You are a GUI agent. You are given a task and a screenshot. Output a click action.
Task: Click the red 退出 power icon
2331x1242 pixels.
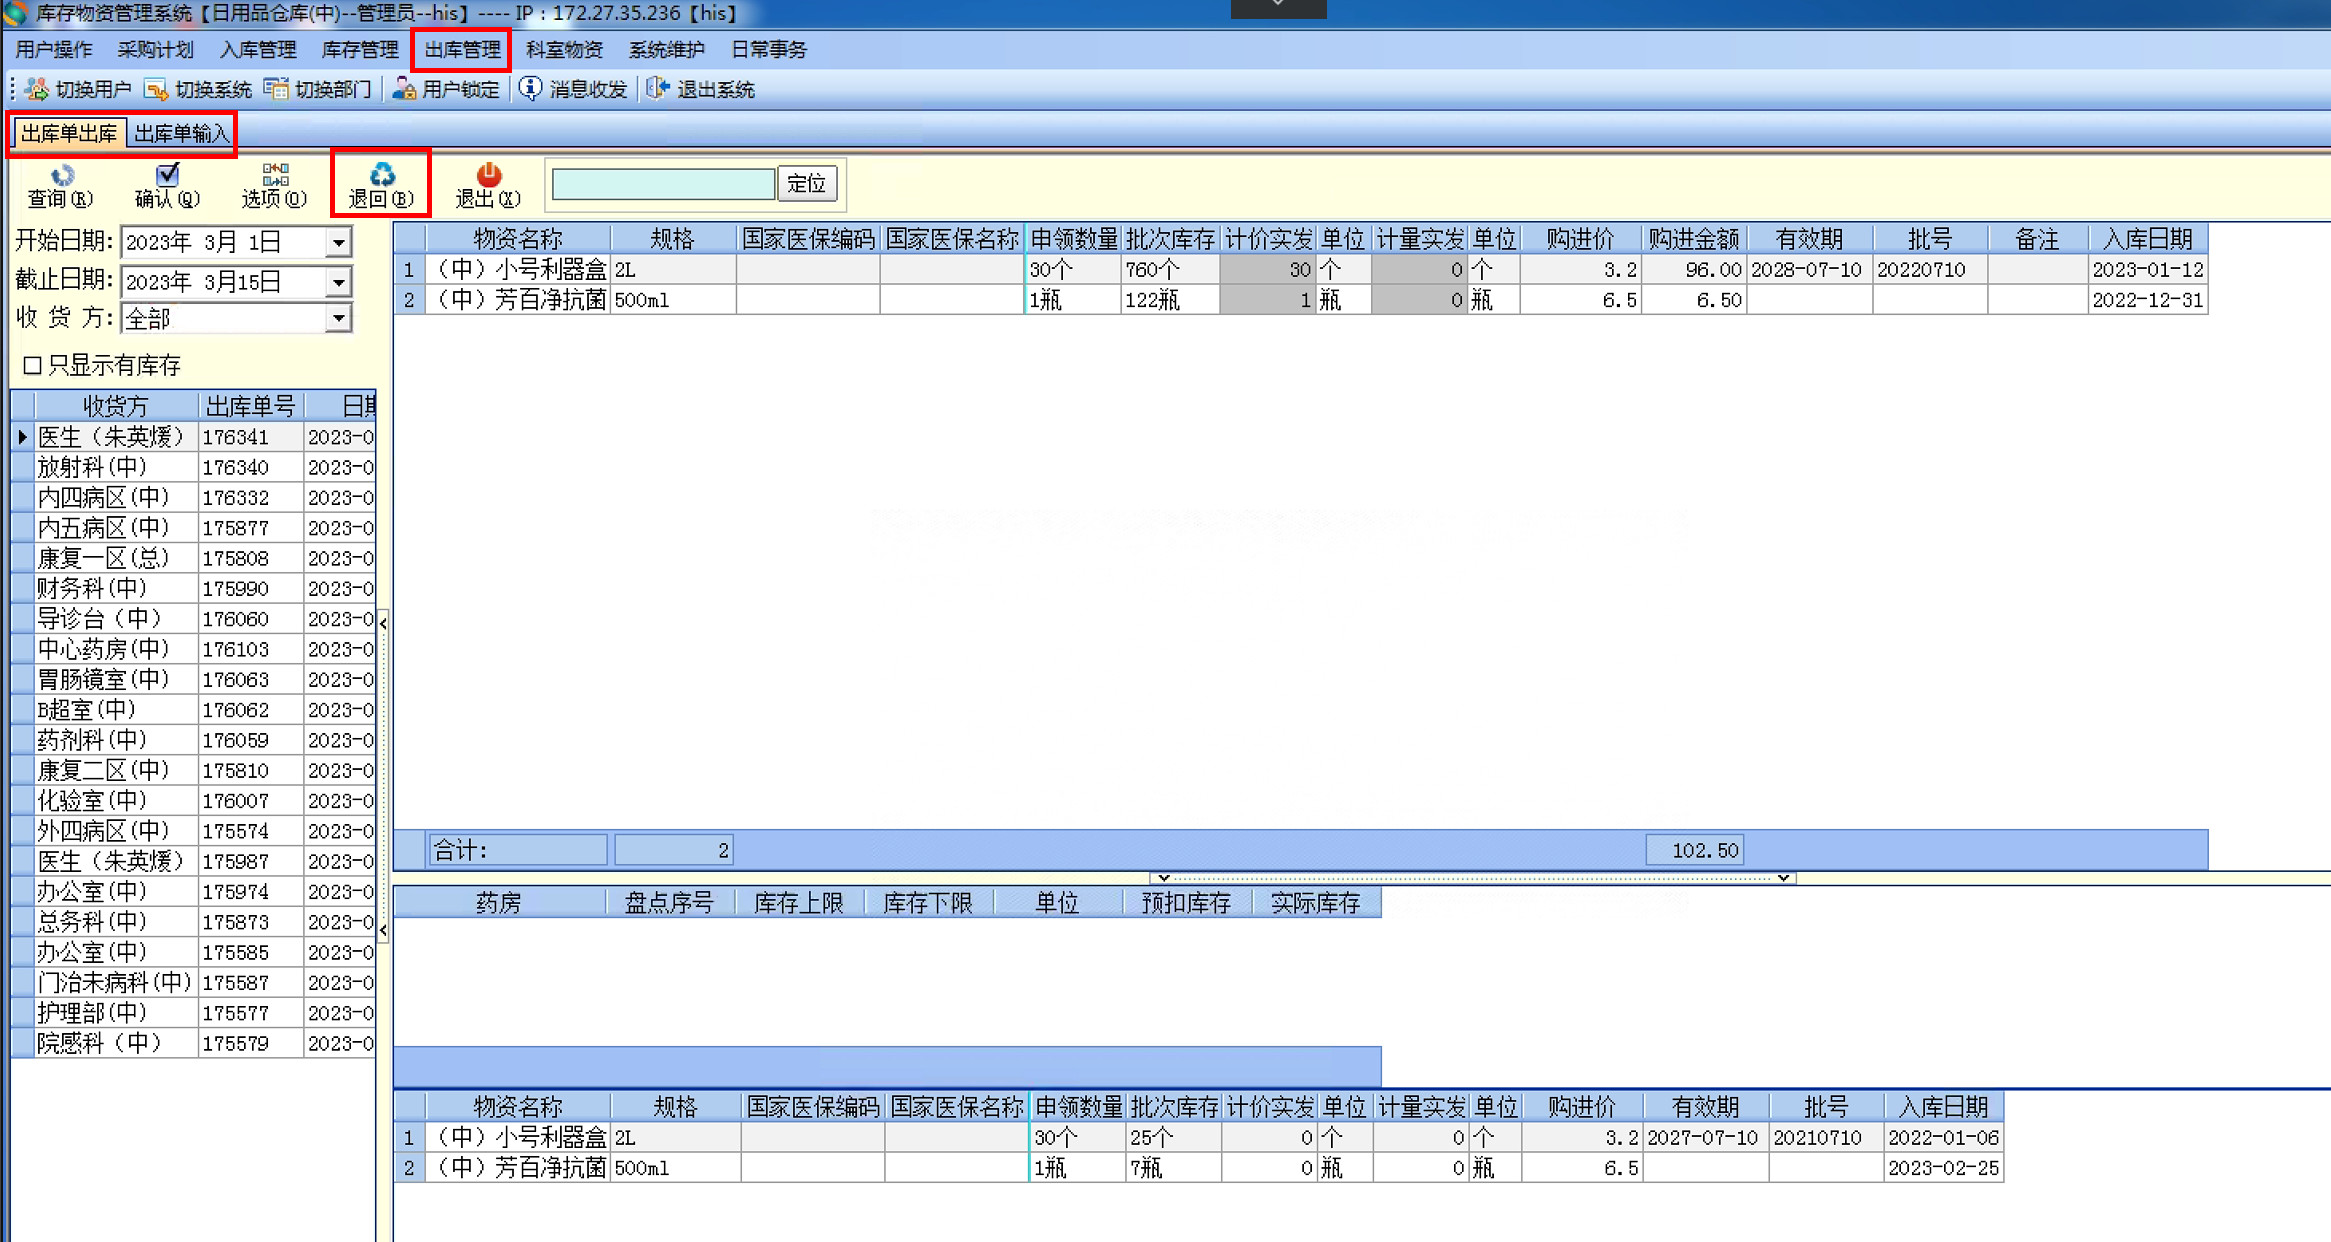click(488, 175)
